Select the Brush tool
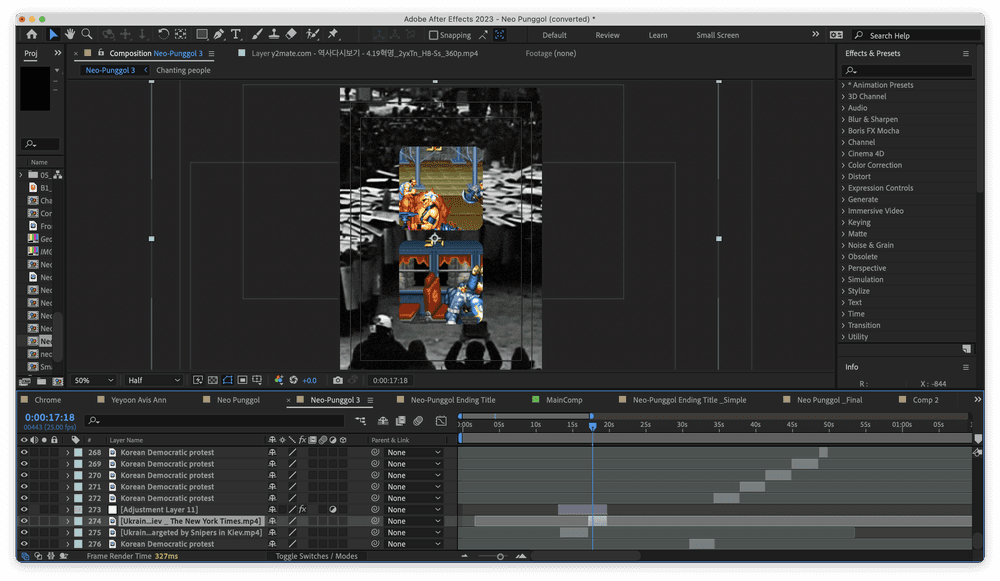 click(258, 34)
